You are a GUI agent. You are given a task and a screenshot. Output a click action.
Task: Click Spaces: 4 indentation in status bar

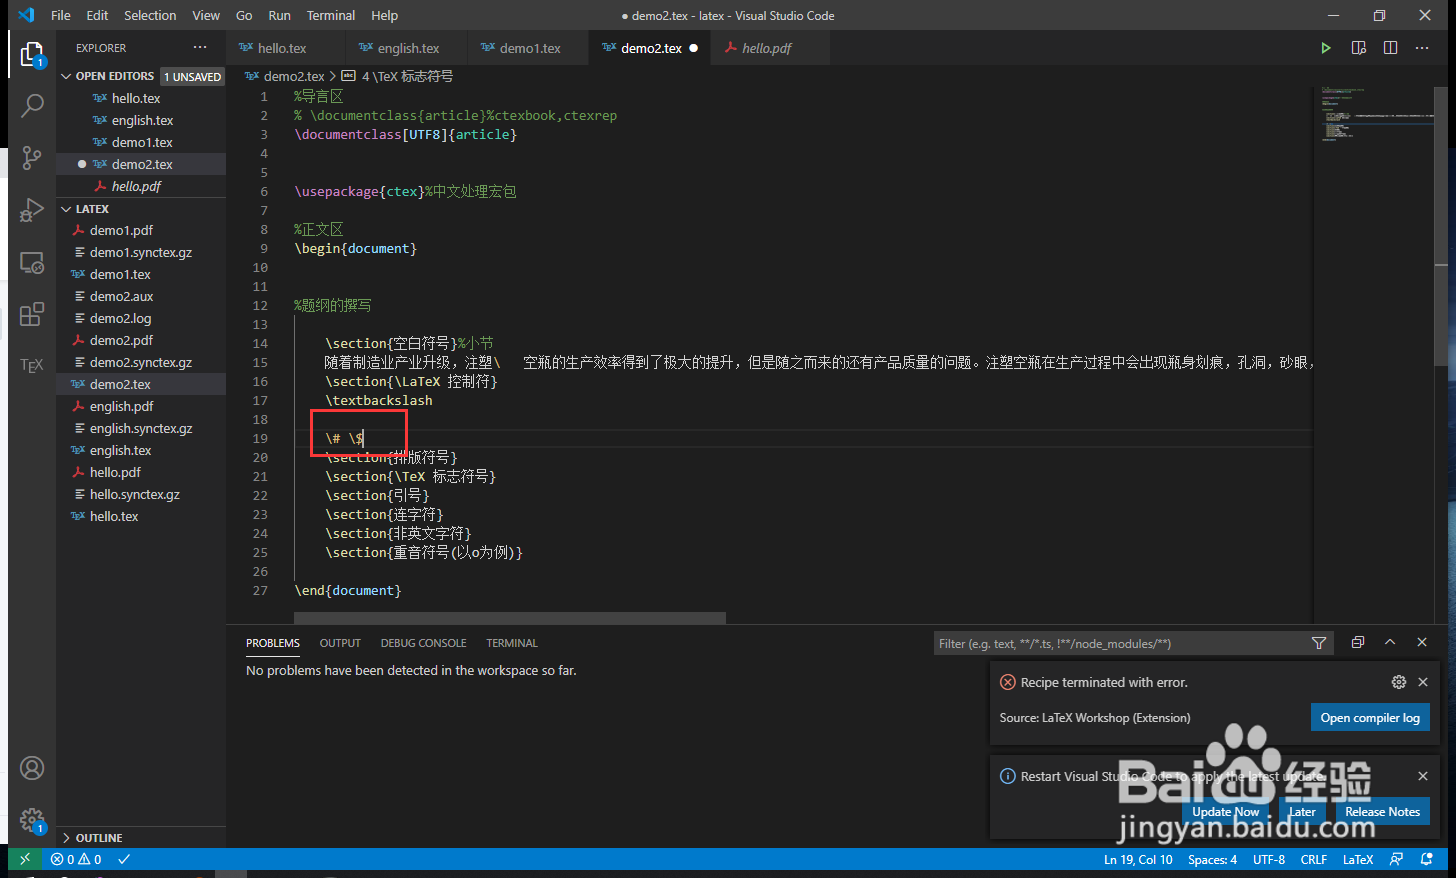1212,859
